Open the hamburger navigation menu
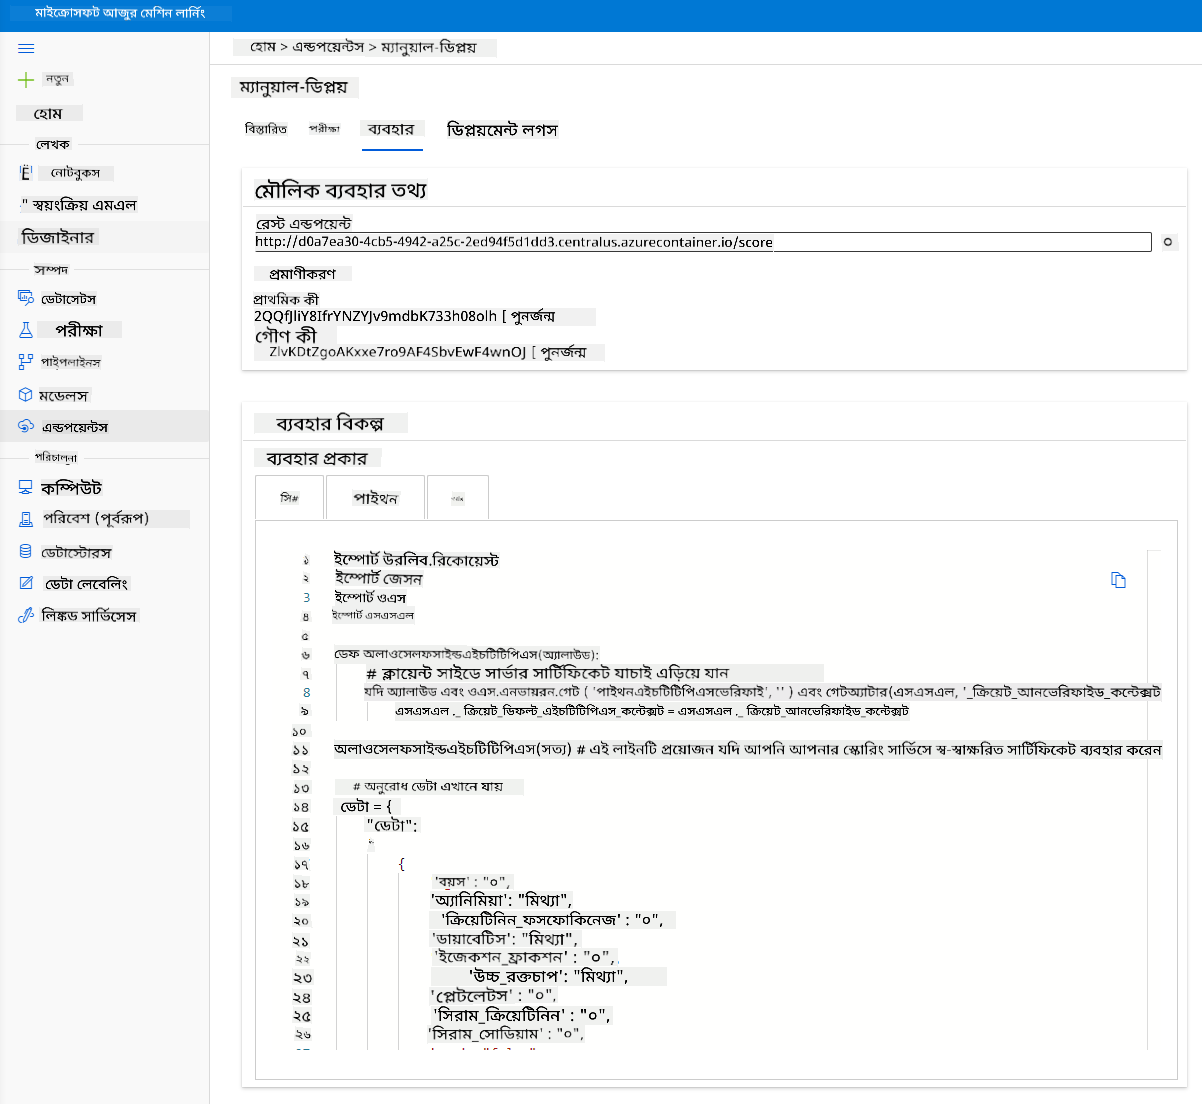 click(x=26, y=48)
